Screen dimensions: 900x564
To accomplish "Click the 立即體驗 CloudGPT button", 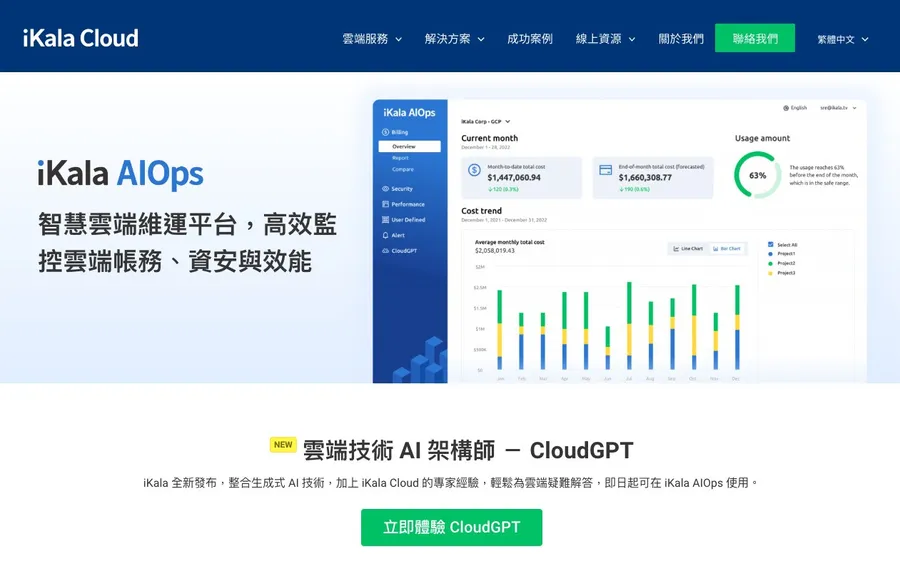I will [x=452, y=527].
